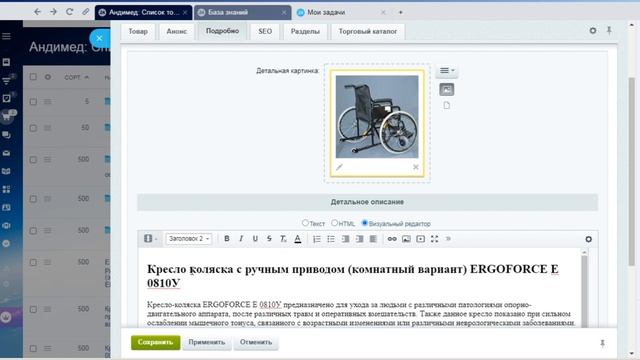This screenshot has height=360, width=640.
Task: Choose a file from site structure icon
Action: [x=447, y=106]
